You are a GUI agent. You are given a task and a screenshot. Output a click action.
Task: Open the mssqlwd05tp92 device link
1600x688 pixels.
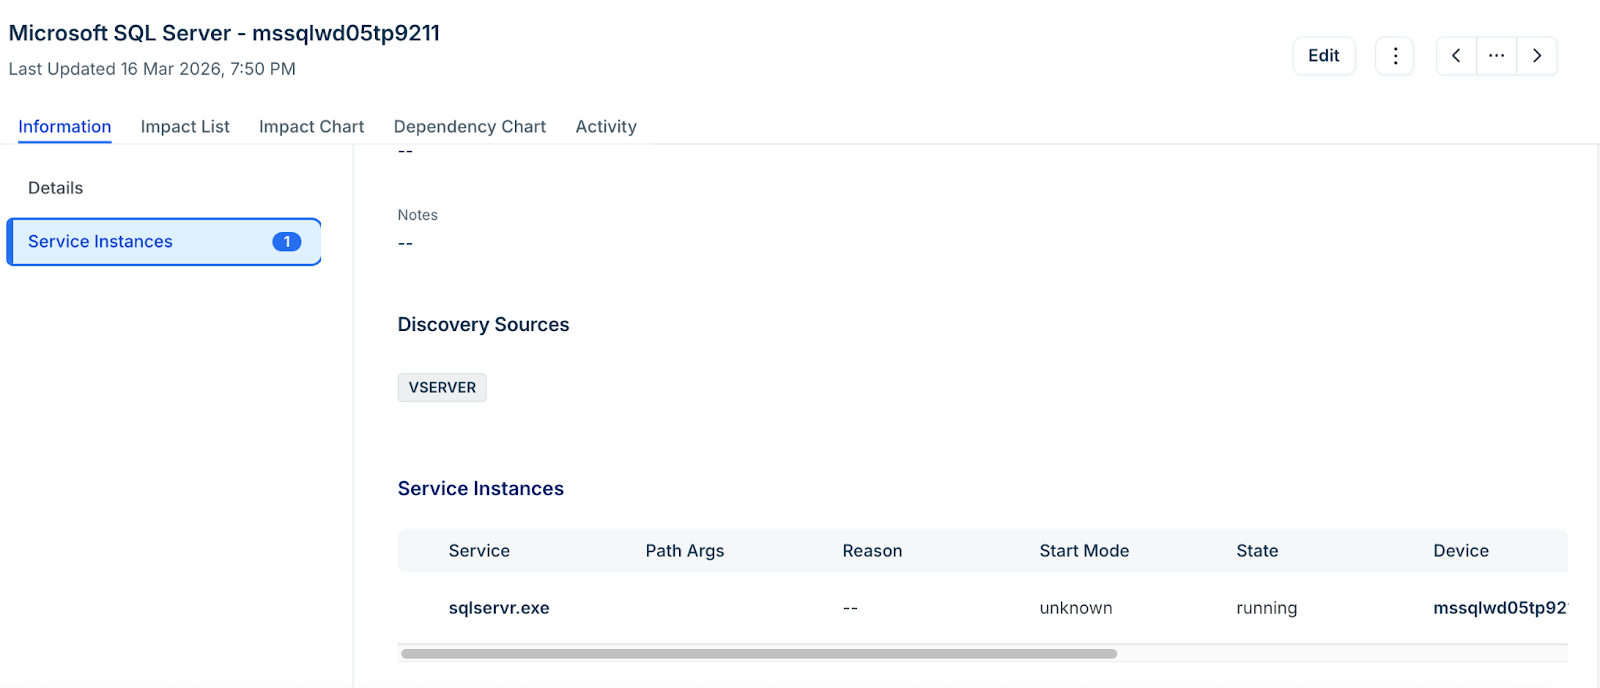coord(1500,608)
